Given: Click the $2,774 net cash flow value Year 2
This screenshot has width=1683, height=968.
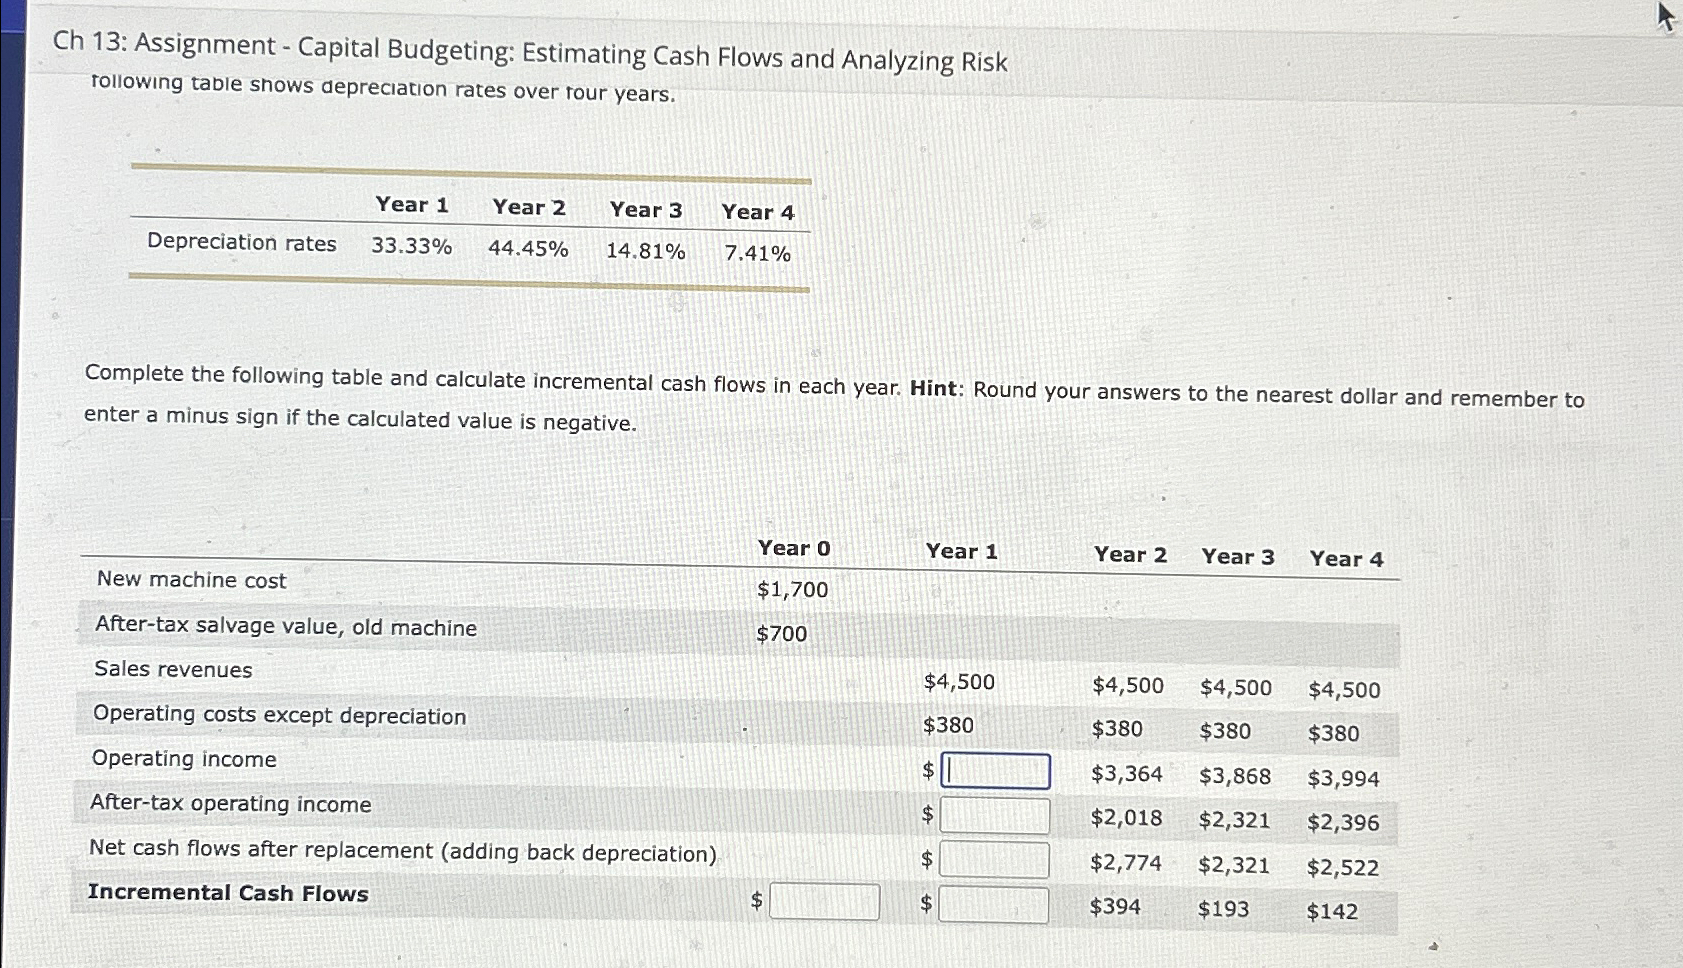Looking at the screenshot, I should [1125, 861].
